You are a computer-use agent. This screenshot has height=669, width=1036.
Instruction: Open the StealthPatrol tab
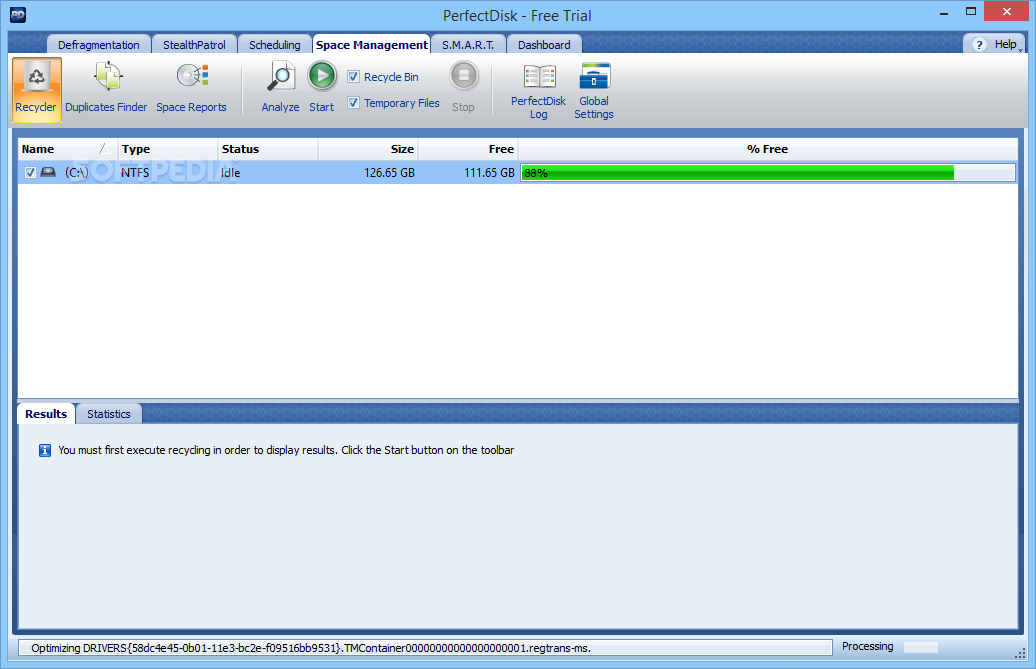(194, 45)
